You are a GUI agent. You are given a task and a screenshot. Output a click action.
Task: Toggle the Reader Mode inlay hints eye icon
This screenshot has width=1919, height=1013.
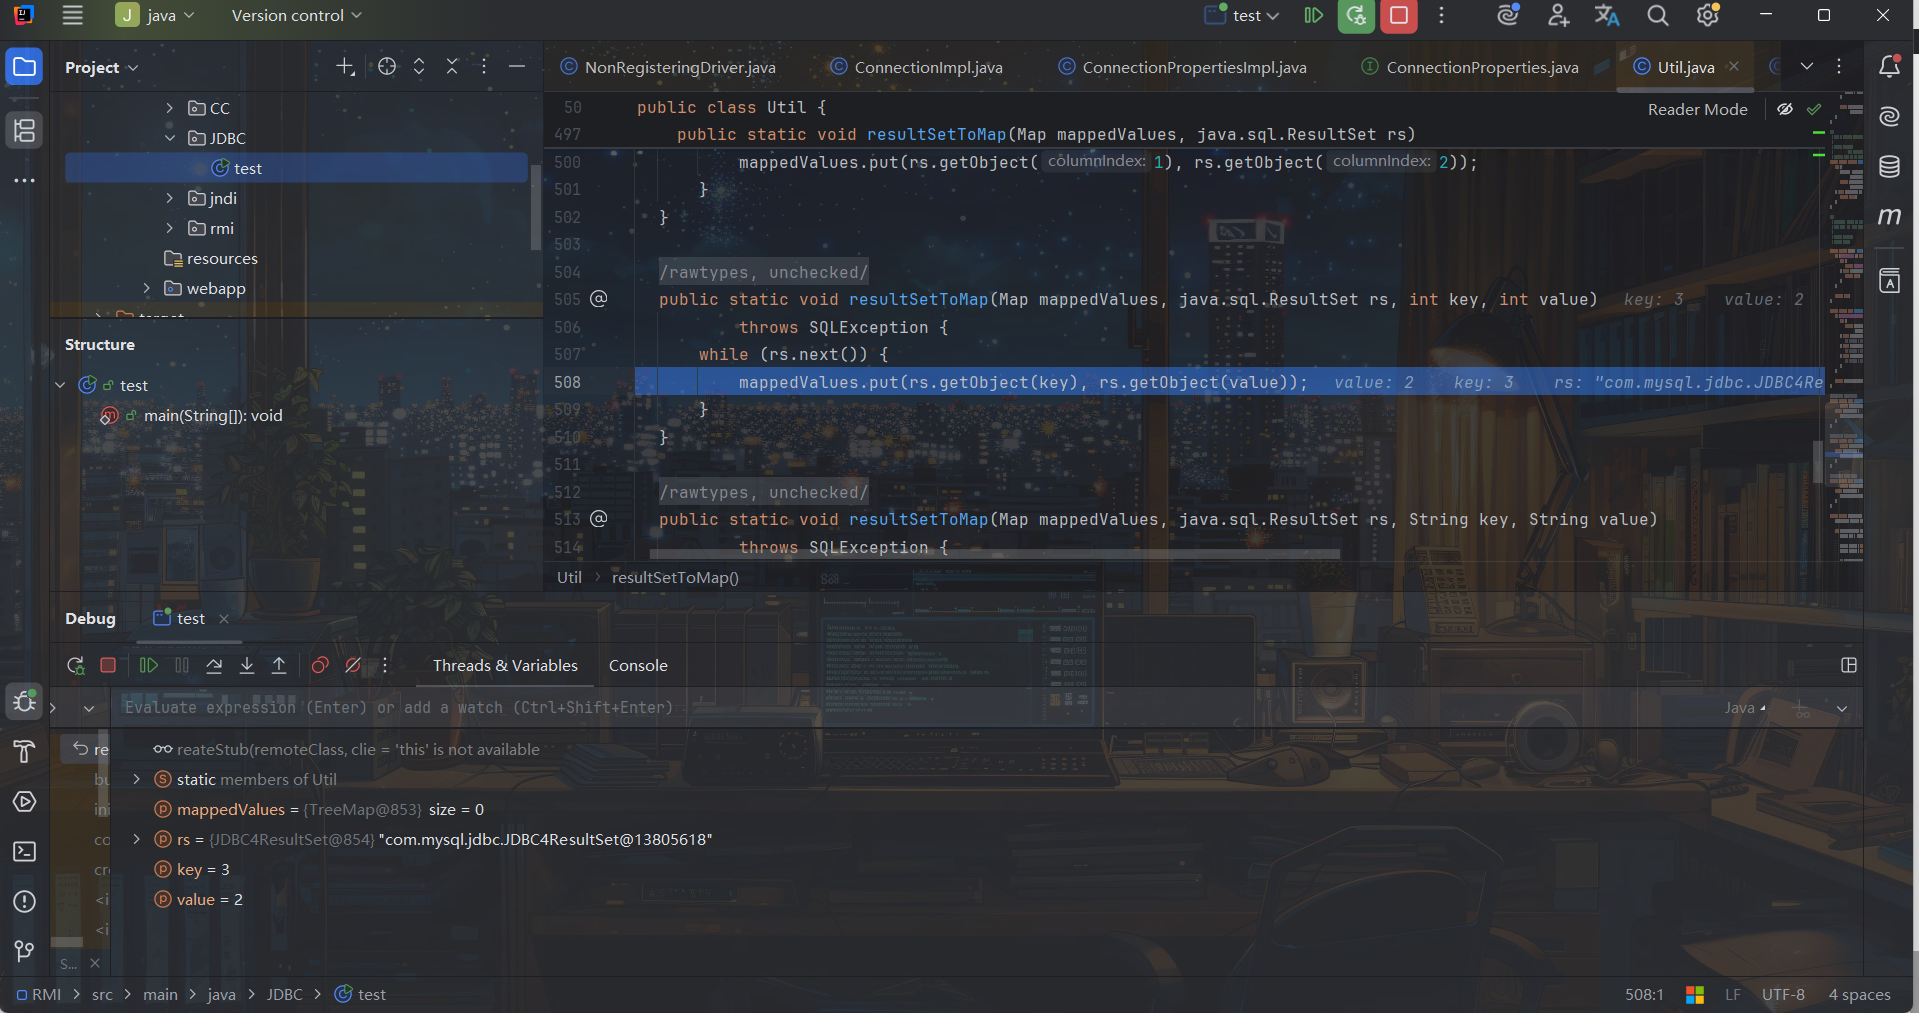point(1785,109)
